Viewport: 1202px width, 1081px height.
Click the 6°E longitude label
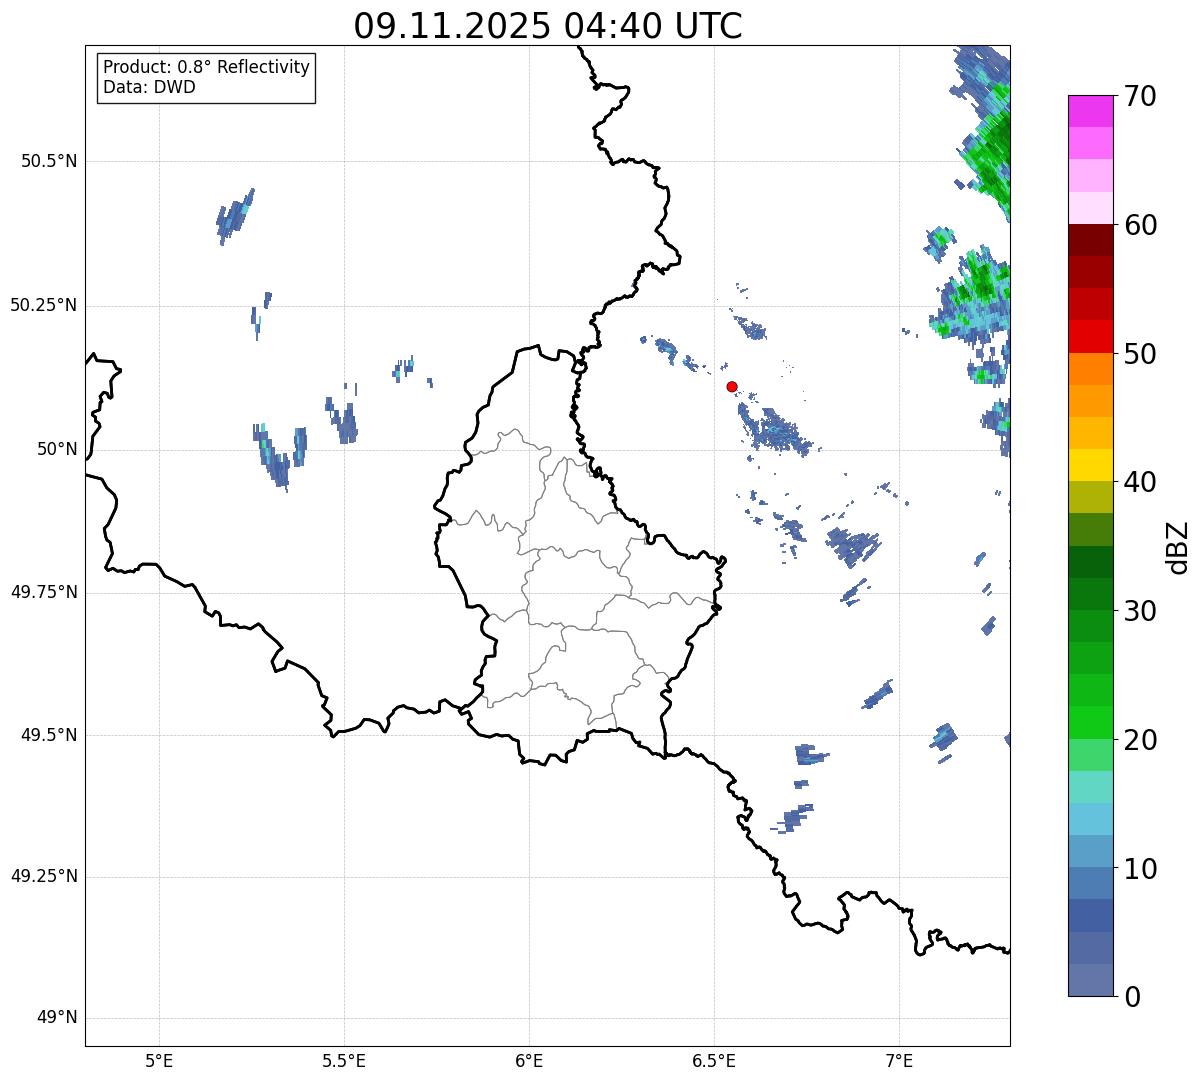tap(529, 1060)
